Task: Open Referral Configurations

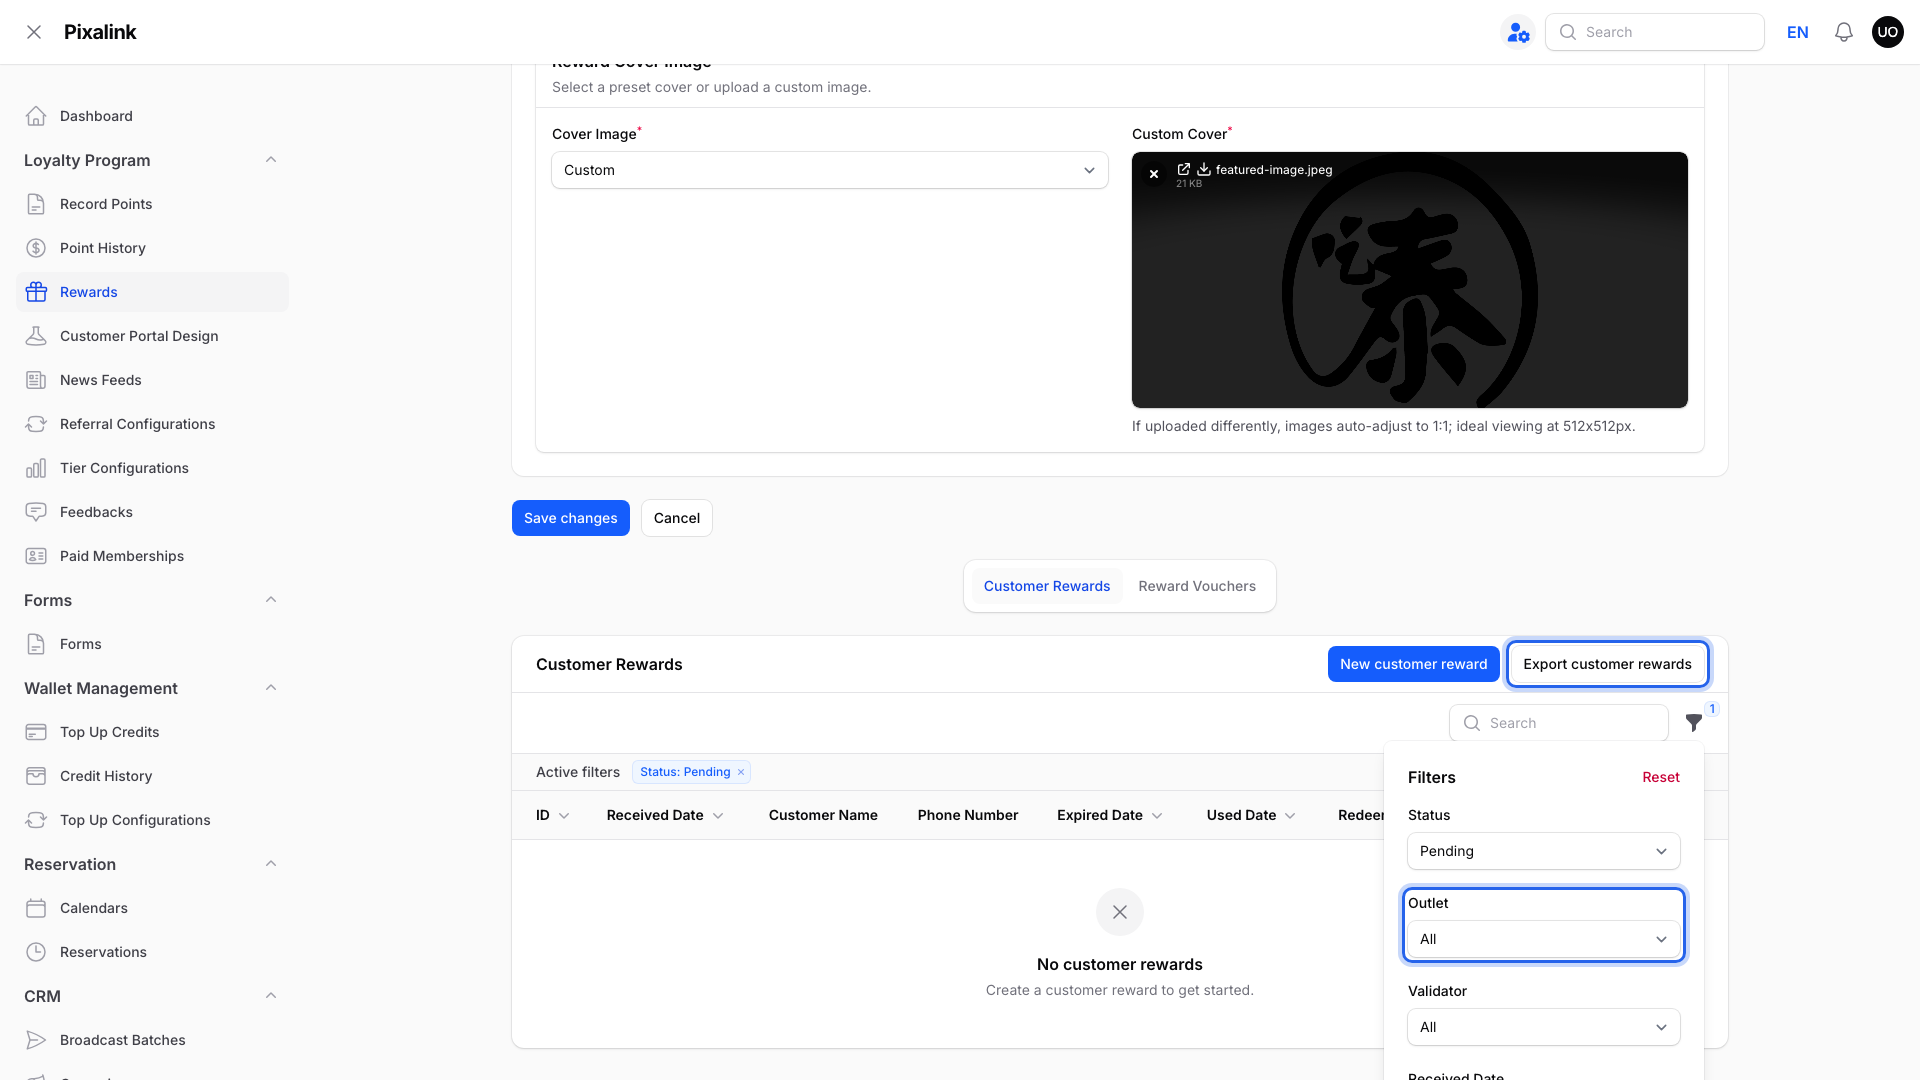Action: point(152,424)
